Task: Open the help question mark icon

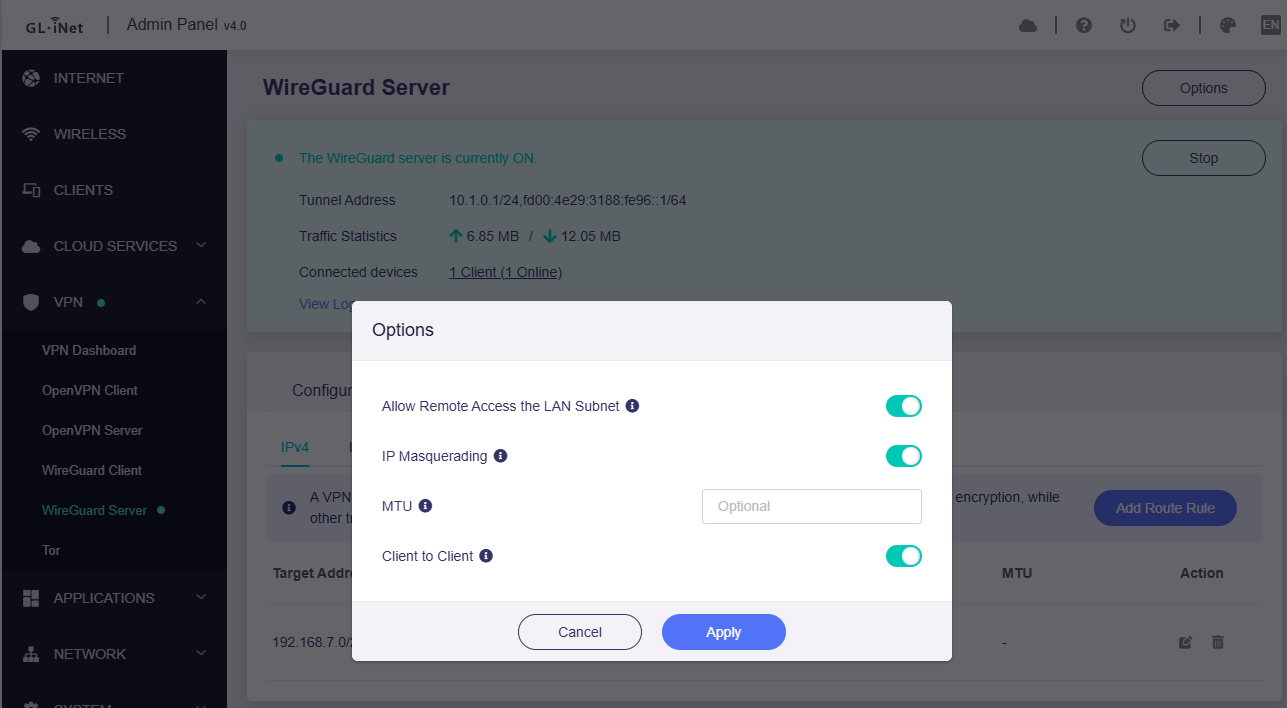Action: point(1084,25)
